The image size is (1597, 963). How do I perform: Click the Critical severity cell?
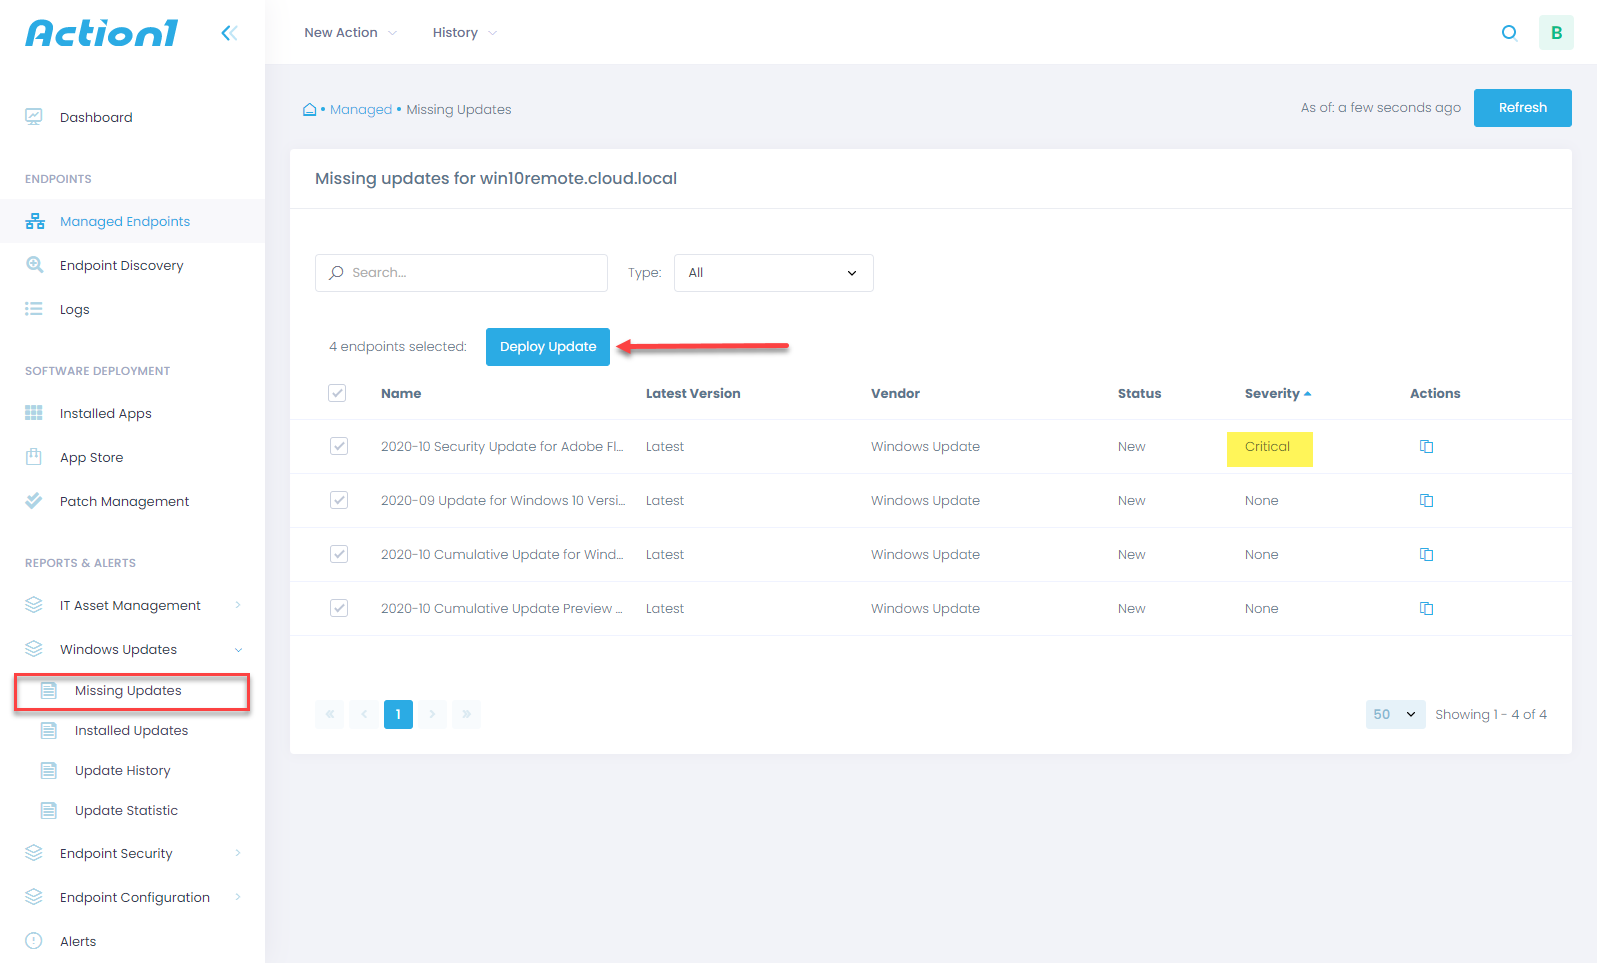pos(1269,448)
